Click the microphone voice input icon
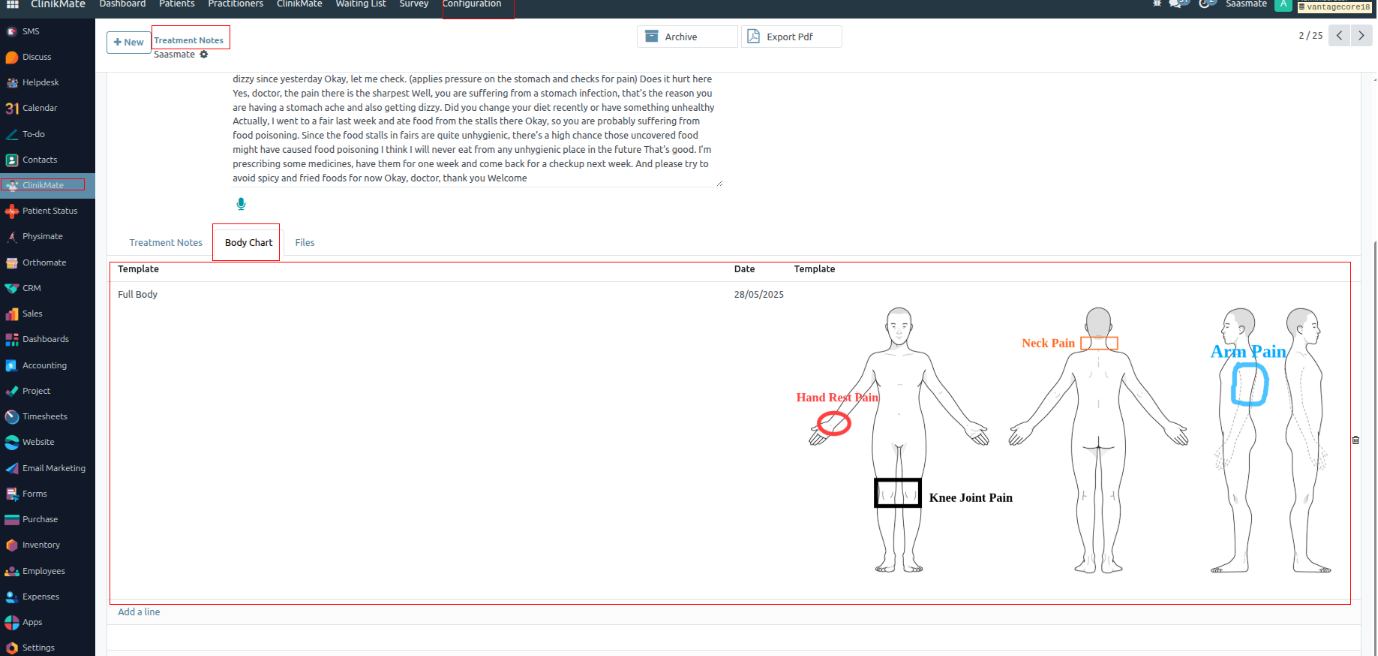1378x656 pixels. click(241, 204)
